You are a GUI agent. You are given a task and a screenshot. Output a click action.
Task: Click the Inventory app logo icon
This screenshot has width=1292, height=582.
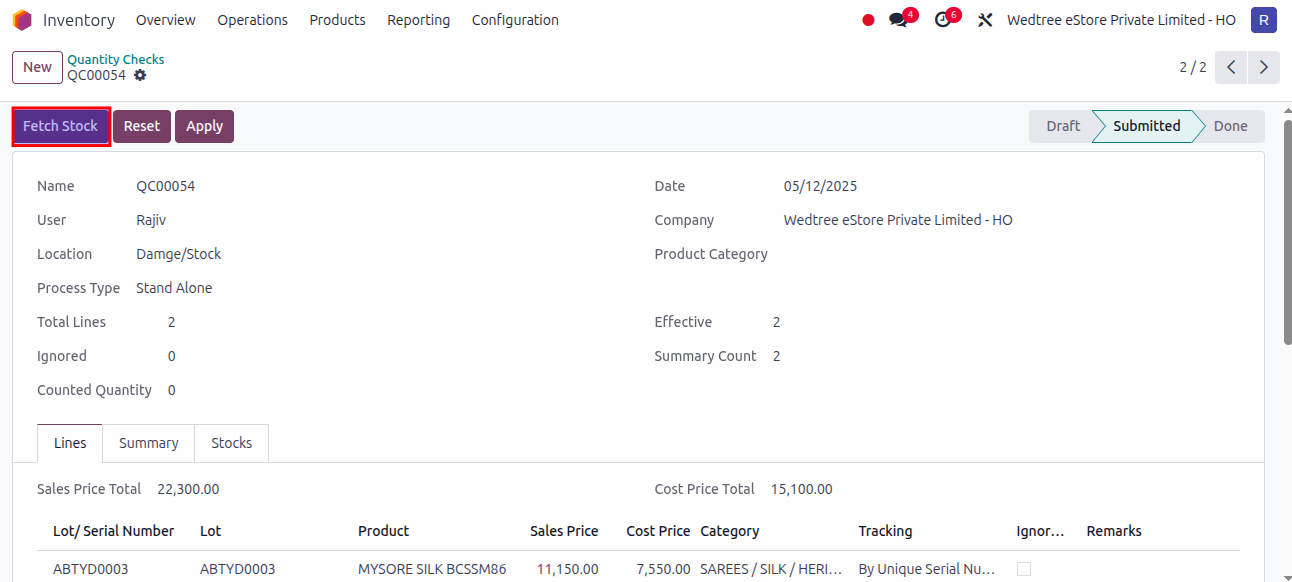click(22, 20)
